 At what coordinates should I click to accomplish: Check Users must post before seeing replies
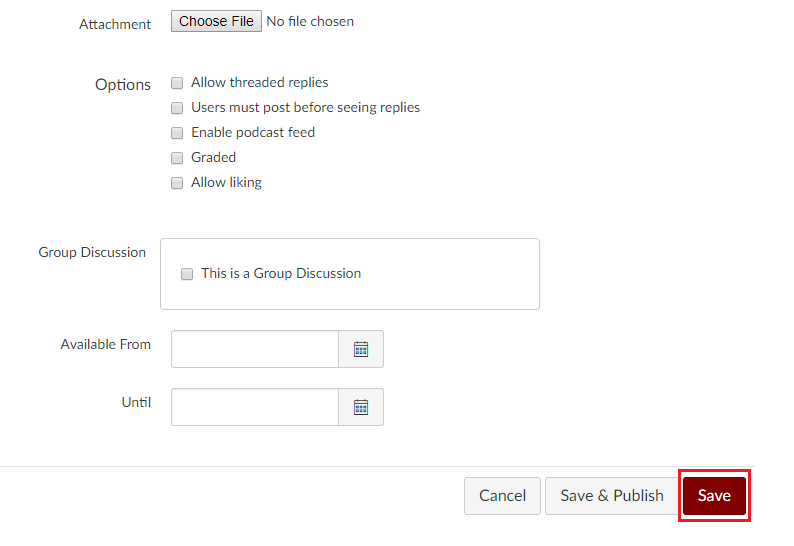177,108
